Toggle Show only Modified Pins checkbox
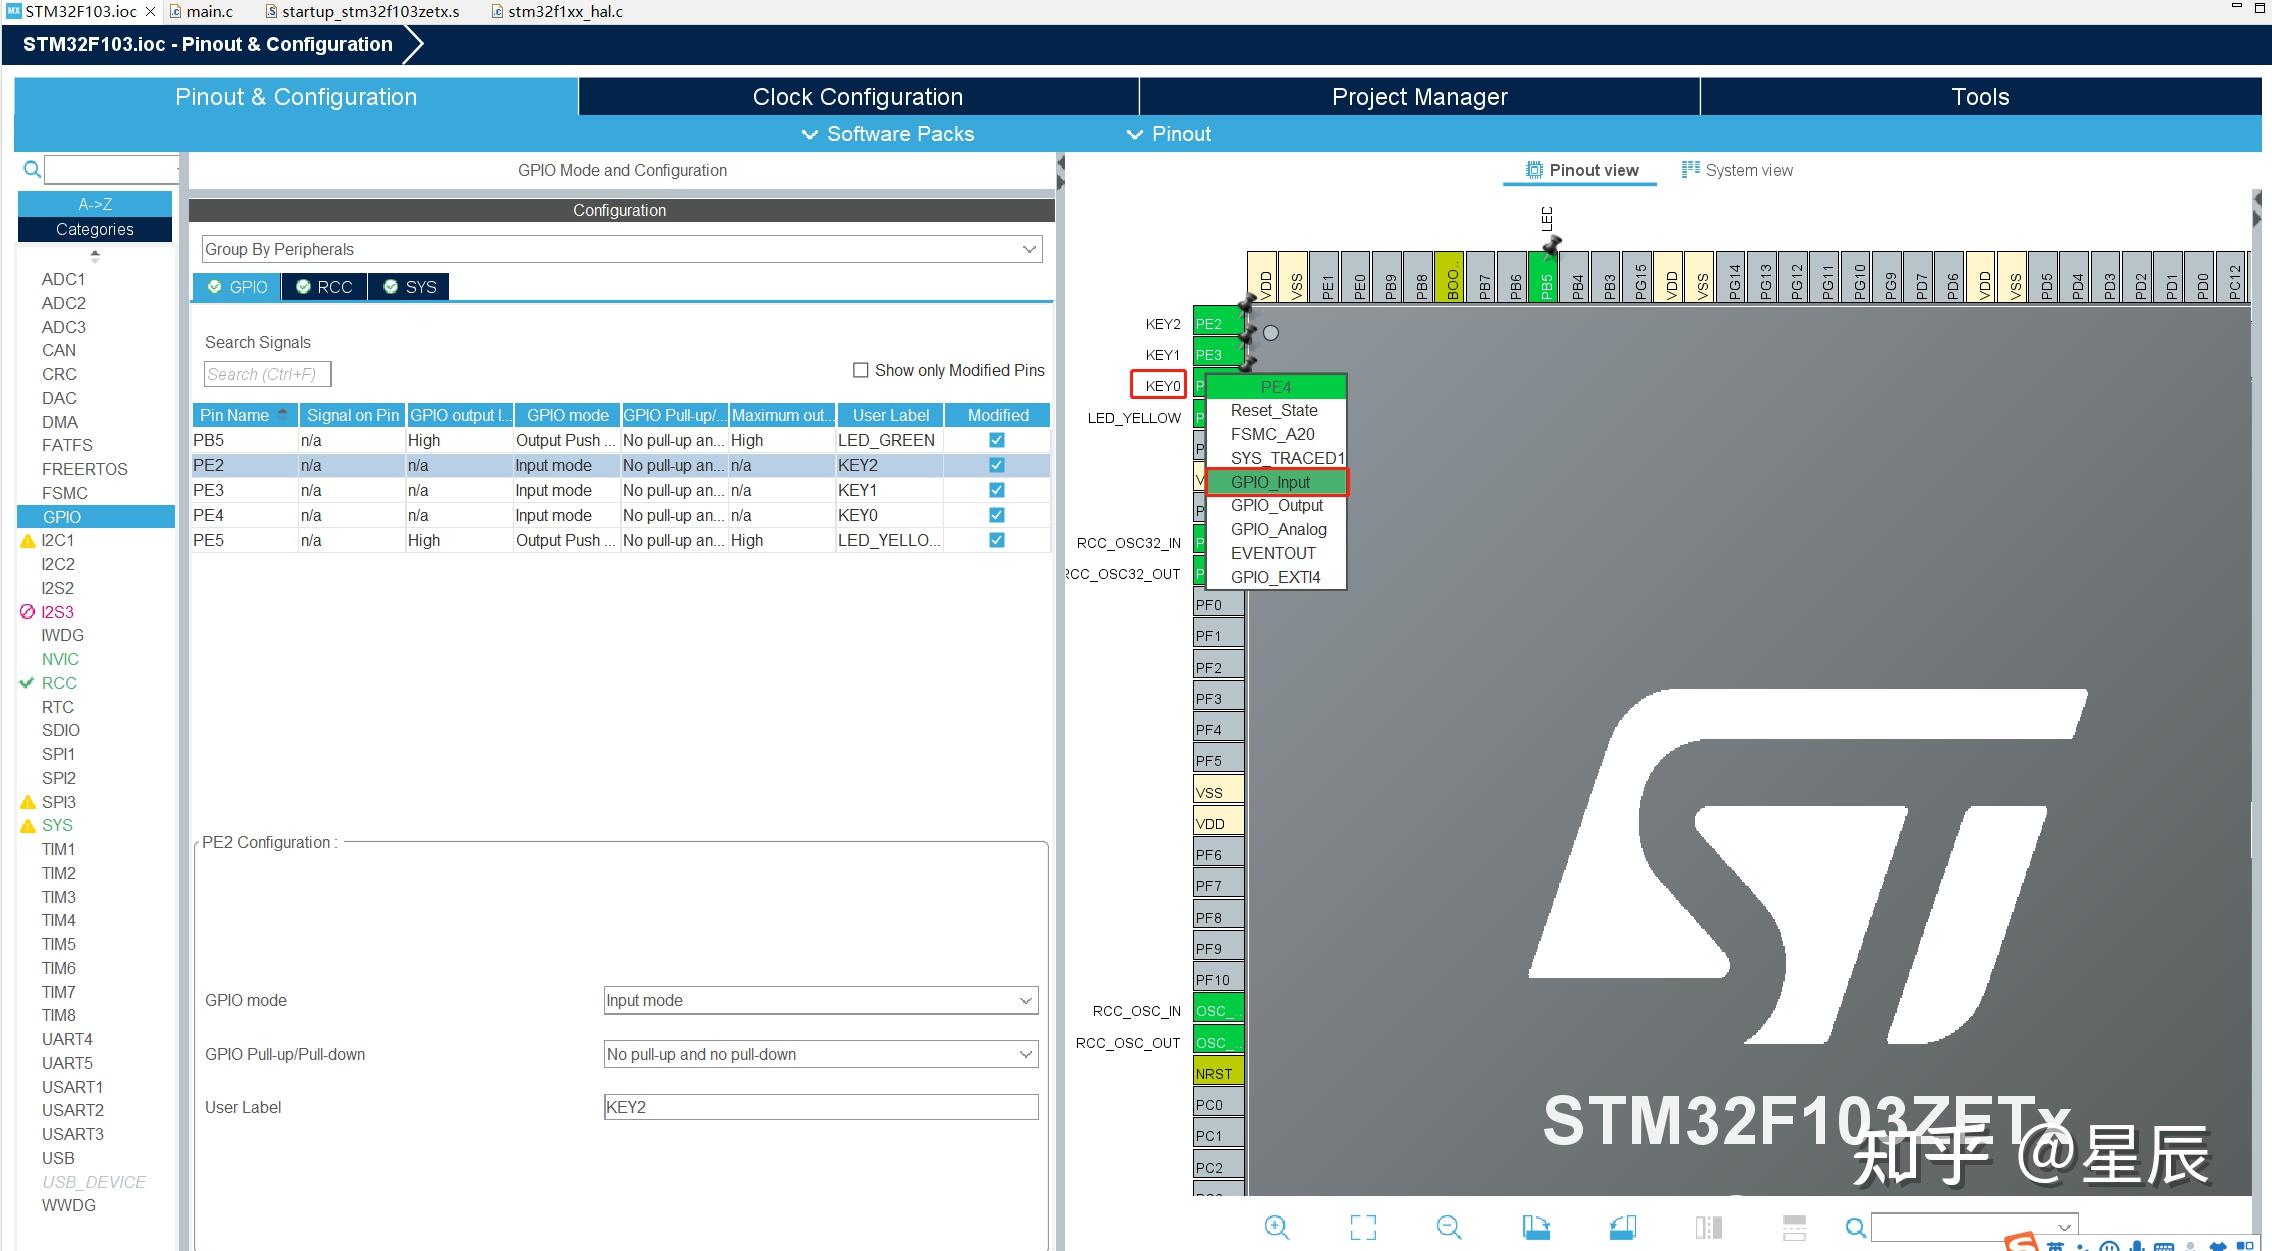2272x1251 pixels. coord(860,370)
